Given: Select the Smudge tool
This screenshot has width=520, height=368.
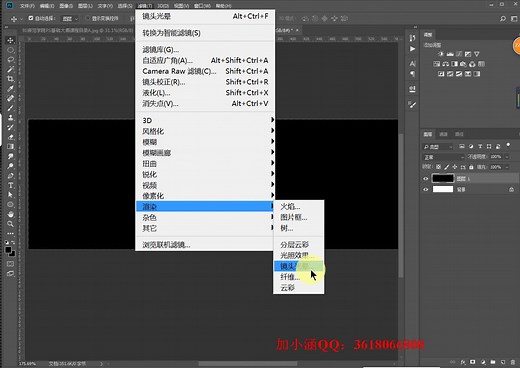Looking at the screenshot, I should pos(11,156).
